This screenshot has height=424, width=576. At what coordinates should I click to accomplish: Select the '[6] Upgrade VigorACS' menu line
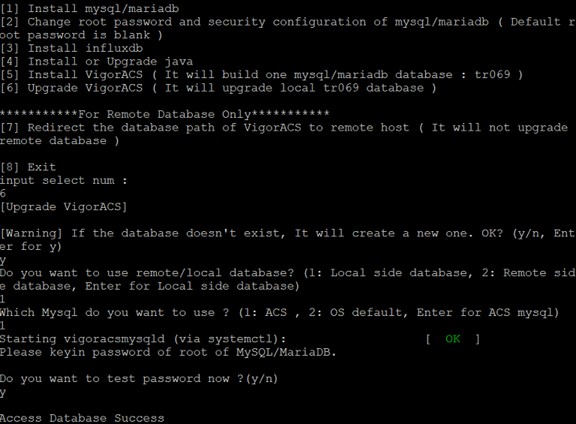[218, 88]
